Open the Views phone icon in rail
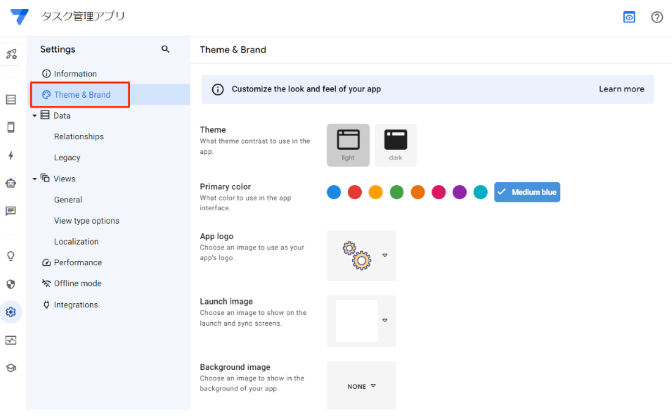The height and width of the screenshot is (420, 672). (x=11, y=127)
